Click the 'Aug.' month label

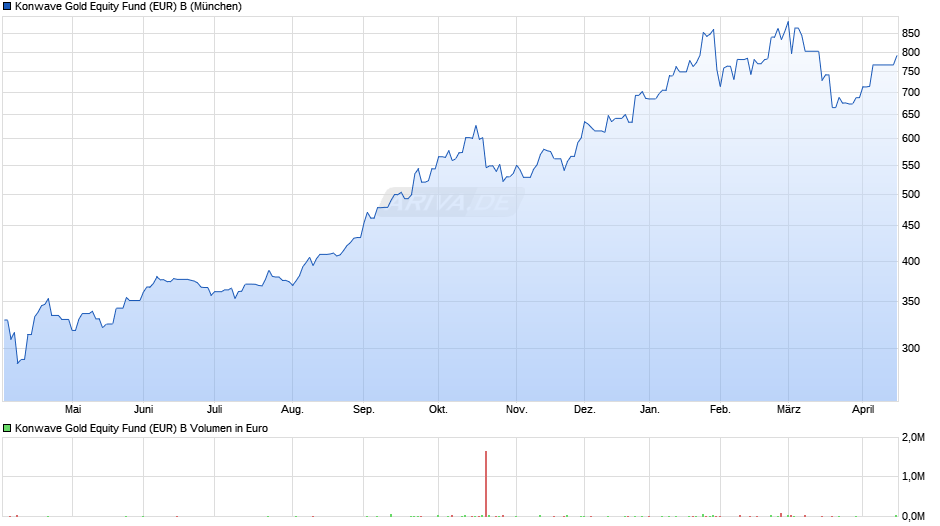point(292,409)
